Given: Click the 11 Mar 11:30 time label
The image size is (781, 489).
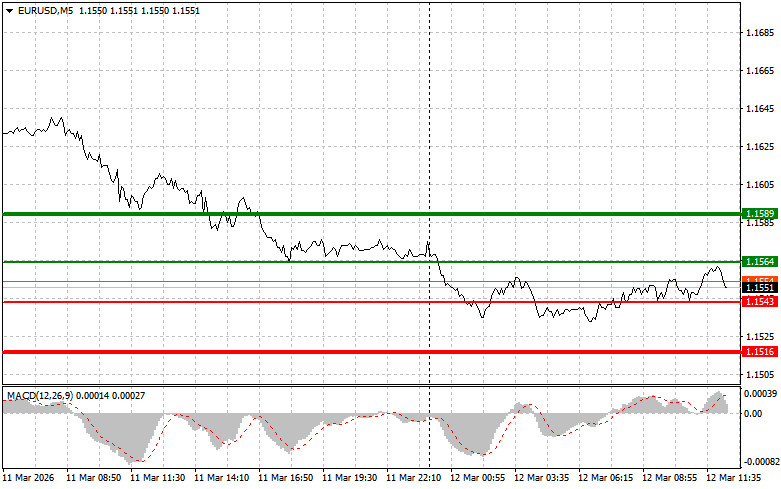Looking at the screenshot, I should (157, 478).
